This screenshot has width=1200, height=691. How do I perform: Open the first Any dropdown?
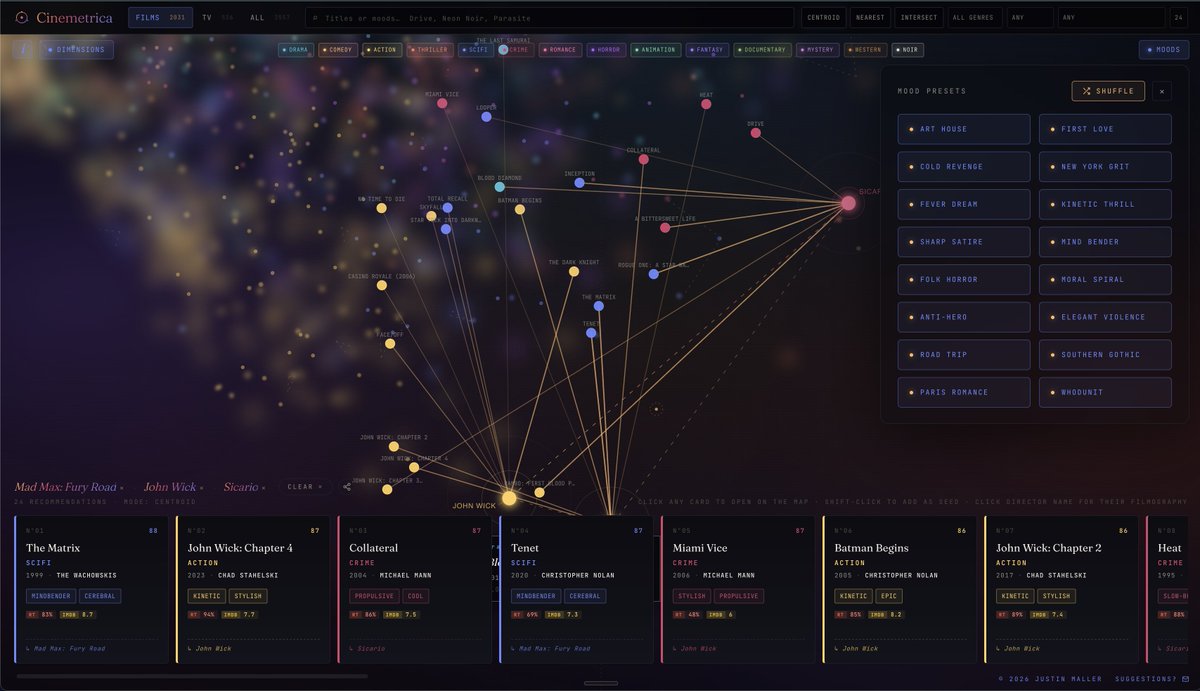tap(1030, 17)
